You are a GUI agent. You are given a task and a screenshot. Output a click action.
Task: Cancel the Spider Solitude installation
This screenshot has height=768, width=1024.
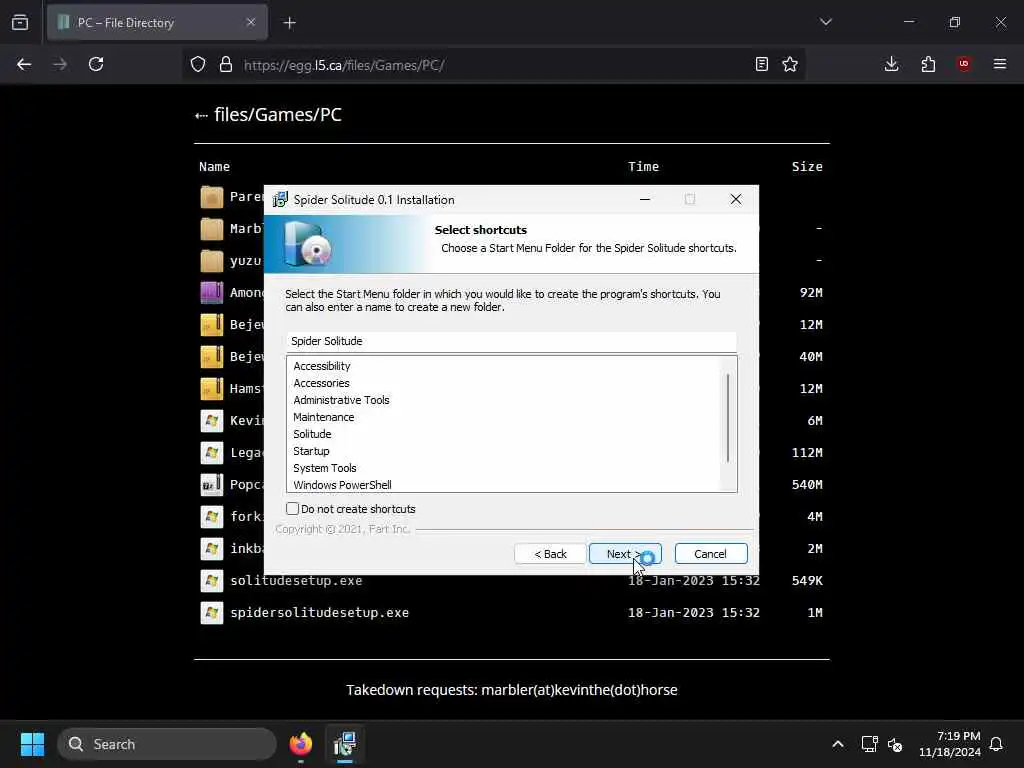[x=711, y=554]
